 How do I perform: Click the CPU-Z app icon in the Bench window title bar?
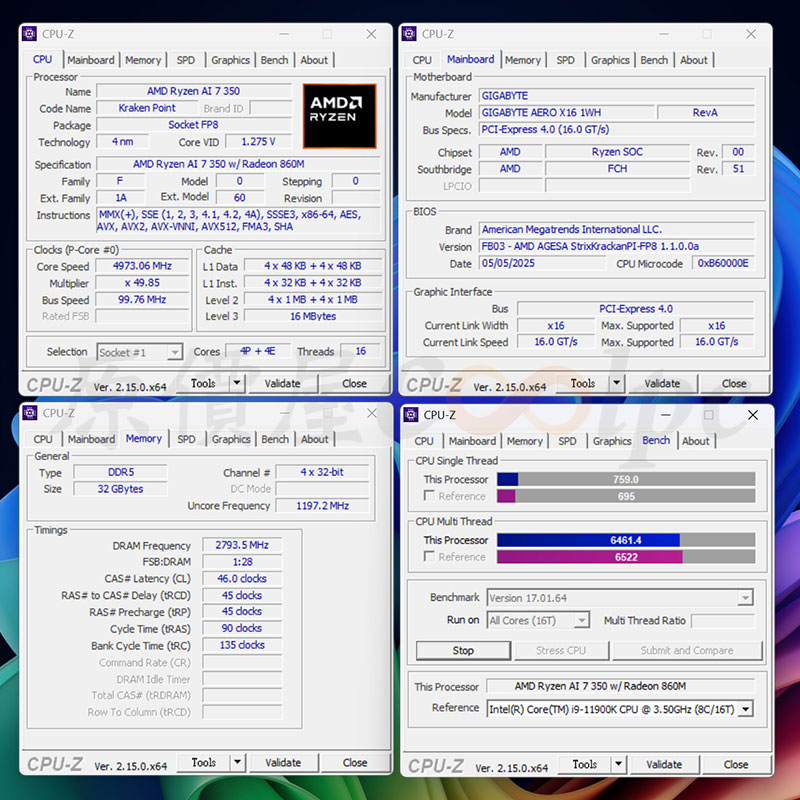click(411, 415)
